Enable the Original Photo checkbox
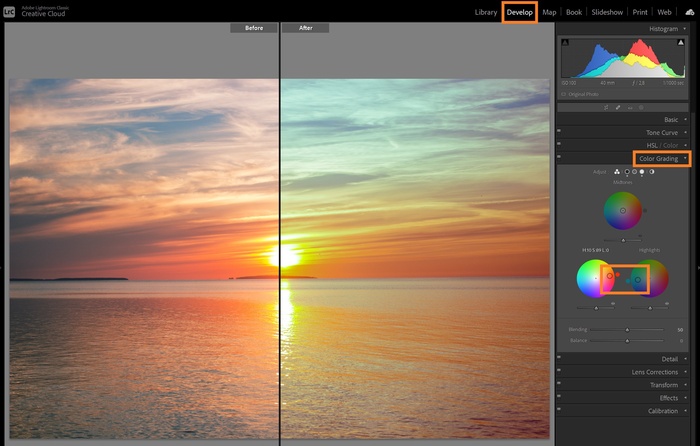 (x=563, y=95)
